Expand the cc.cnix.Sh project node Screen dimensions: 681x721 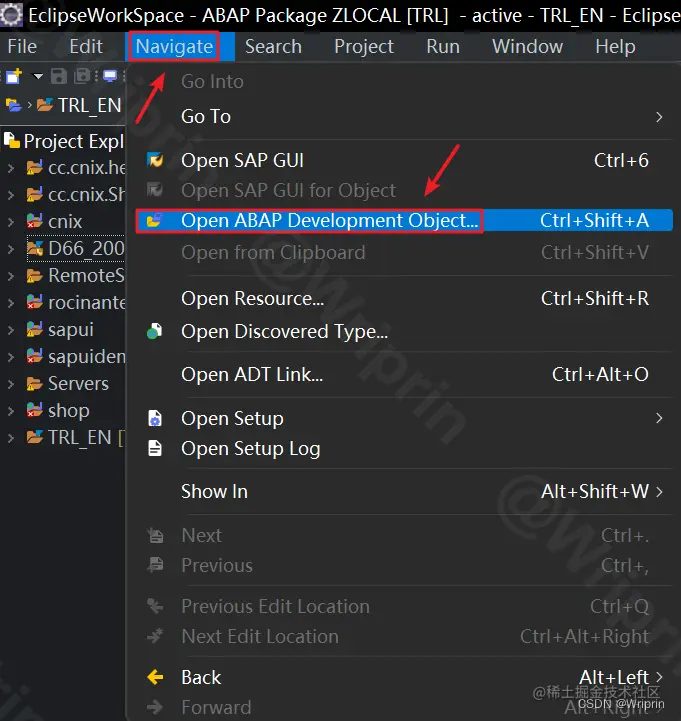click(x=11, y=195)
